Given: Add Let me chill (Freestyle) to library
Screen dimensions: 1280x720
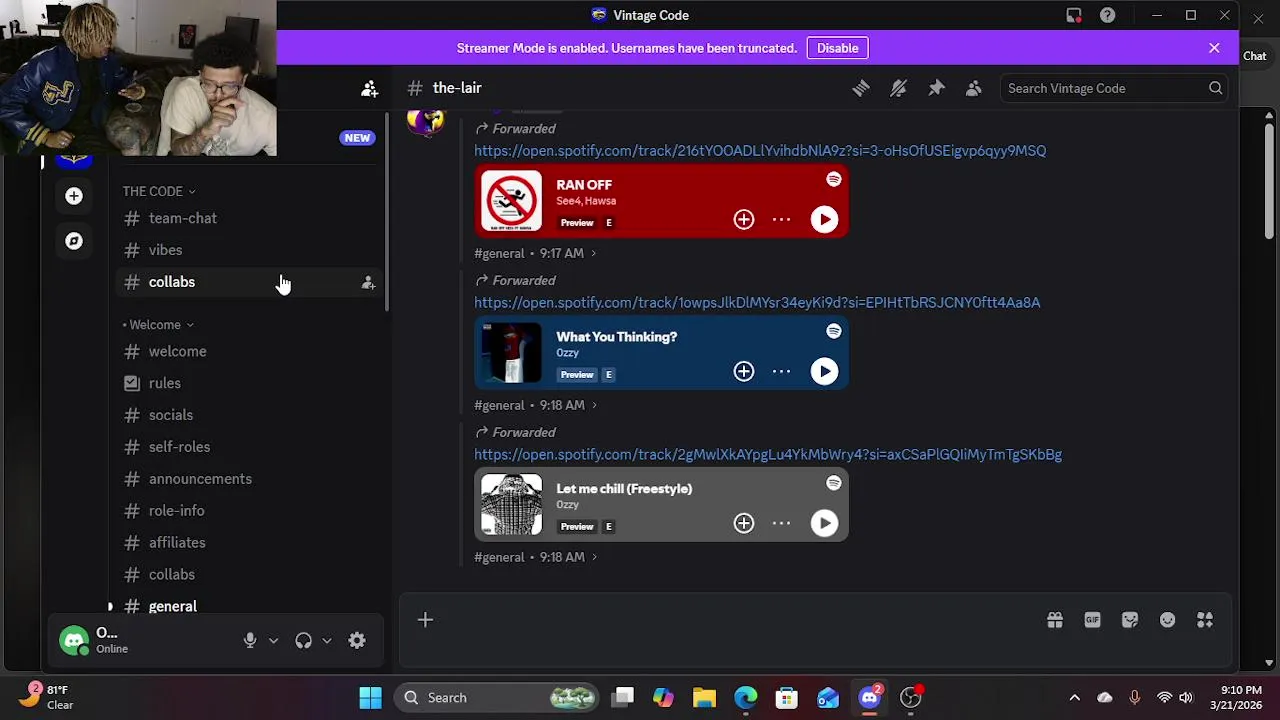Looking at the screenshot, I should [x=744, y=524].
